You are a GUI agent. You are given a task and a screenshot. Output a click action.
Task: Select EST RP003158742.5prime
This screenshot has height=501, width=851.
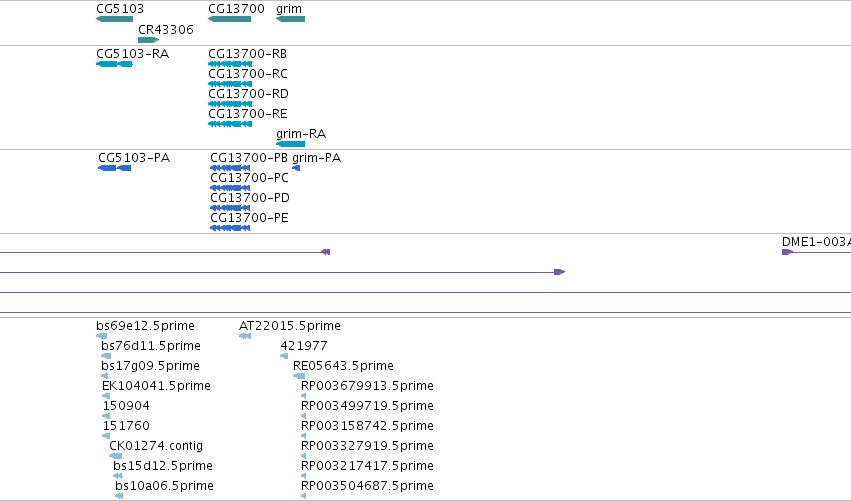click(367, 427)
